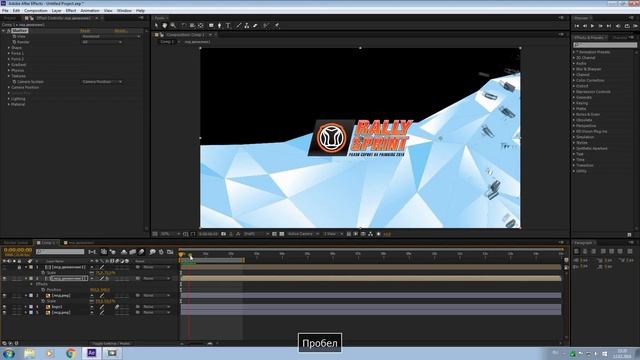Open the composition mini-flowchart in timeline

point(93,252)
